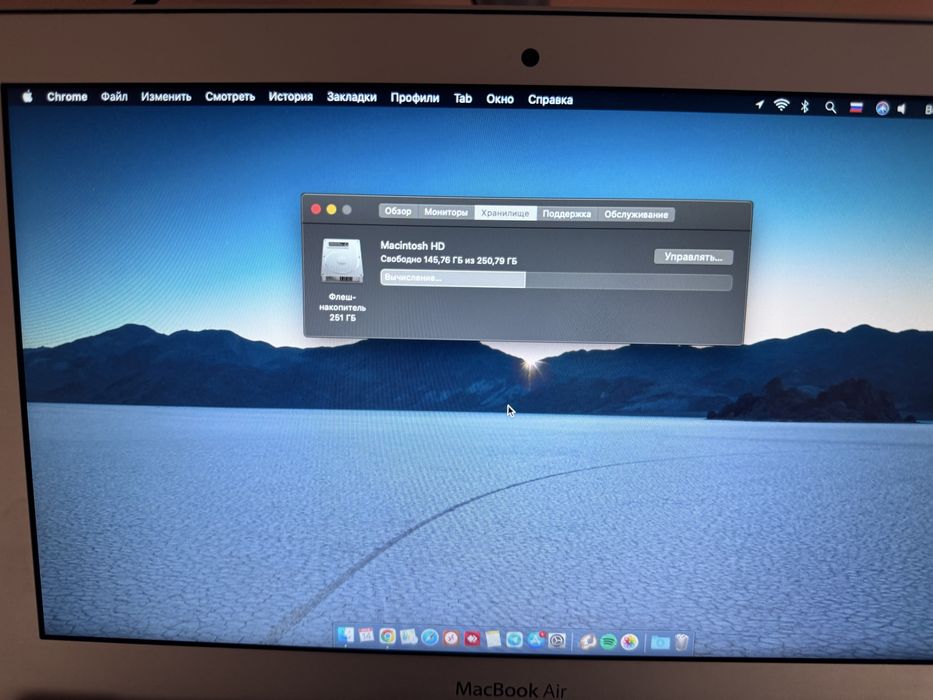Open the Wi-Fi status menu

[x=781, y=105]
